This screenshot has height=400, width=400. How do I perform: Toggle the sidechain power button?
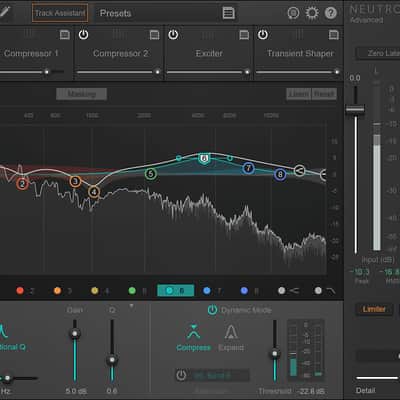(x=181, y=375)
